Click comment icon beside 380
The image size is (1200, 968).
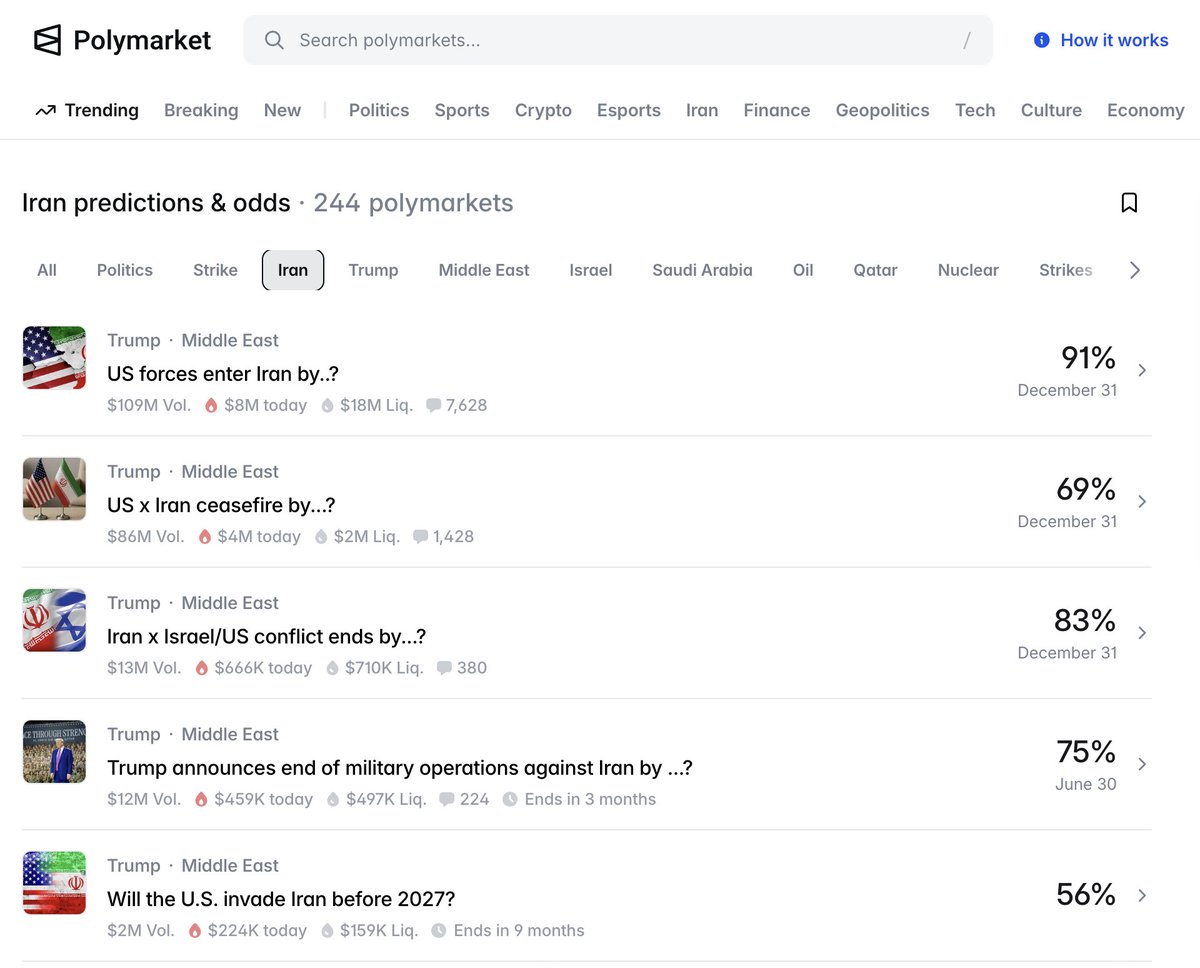pyautogui.click(x=444, y=668)
